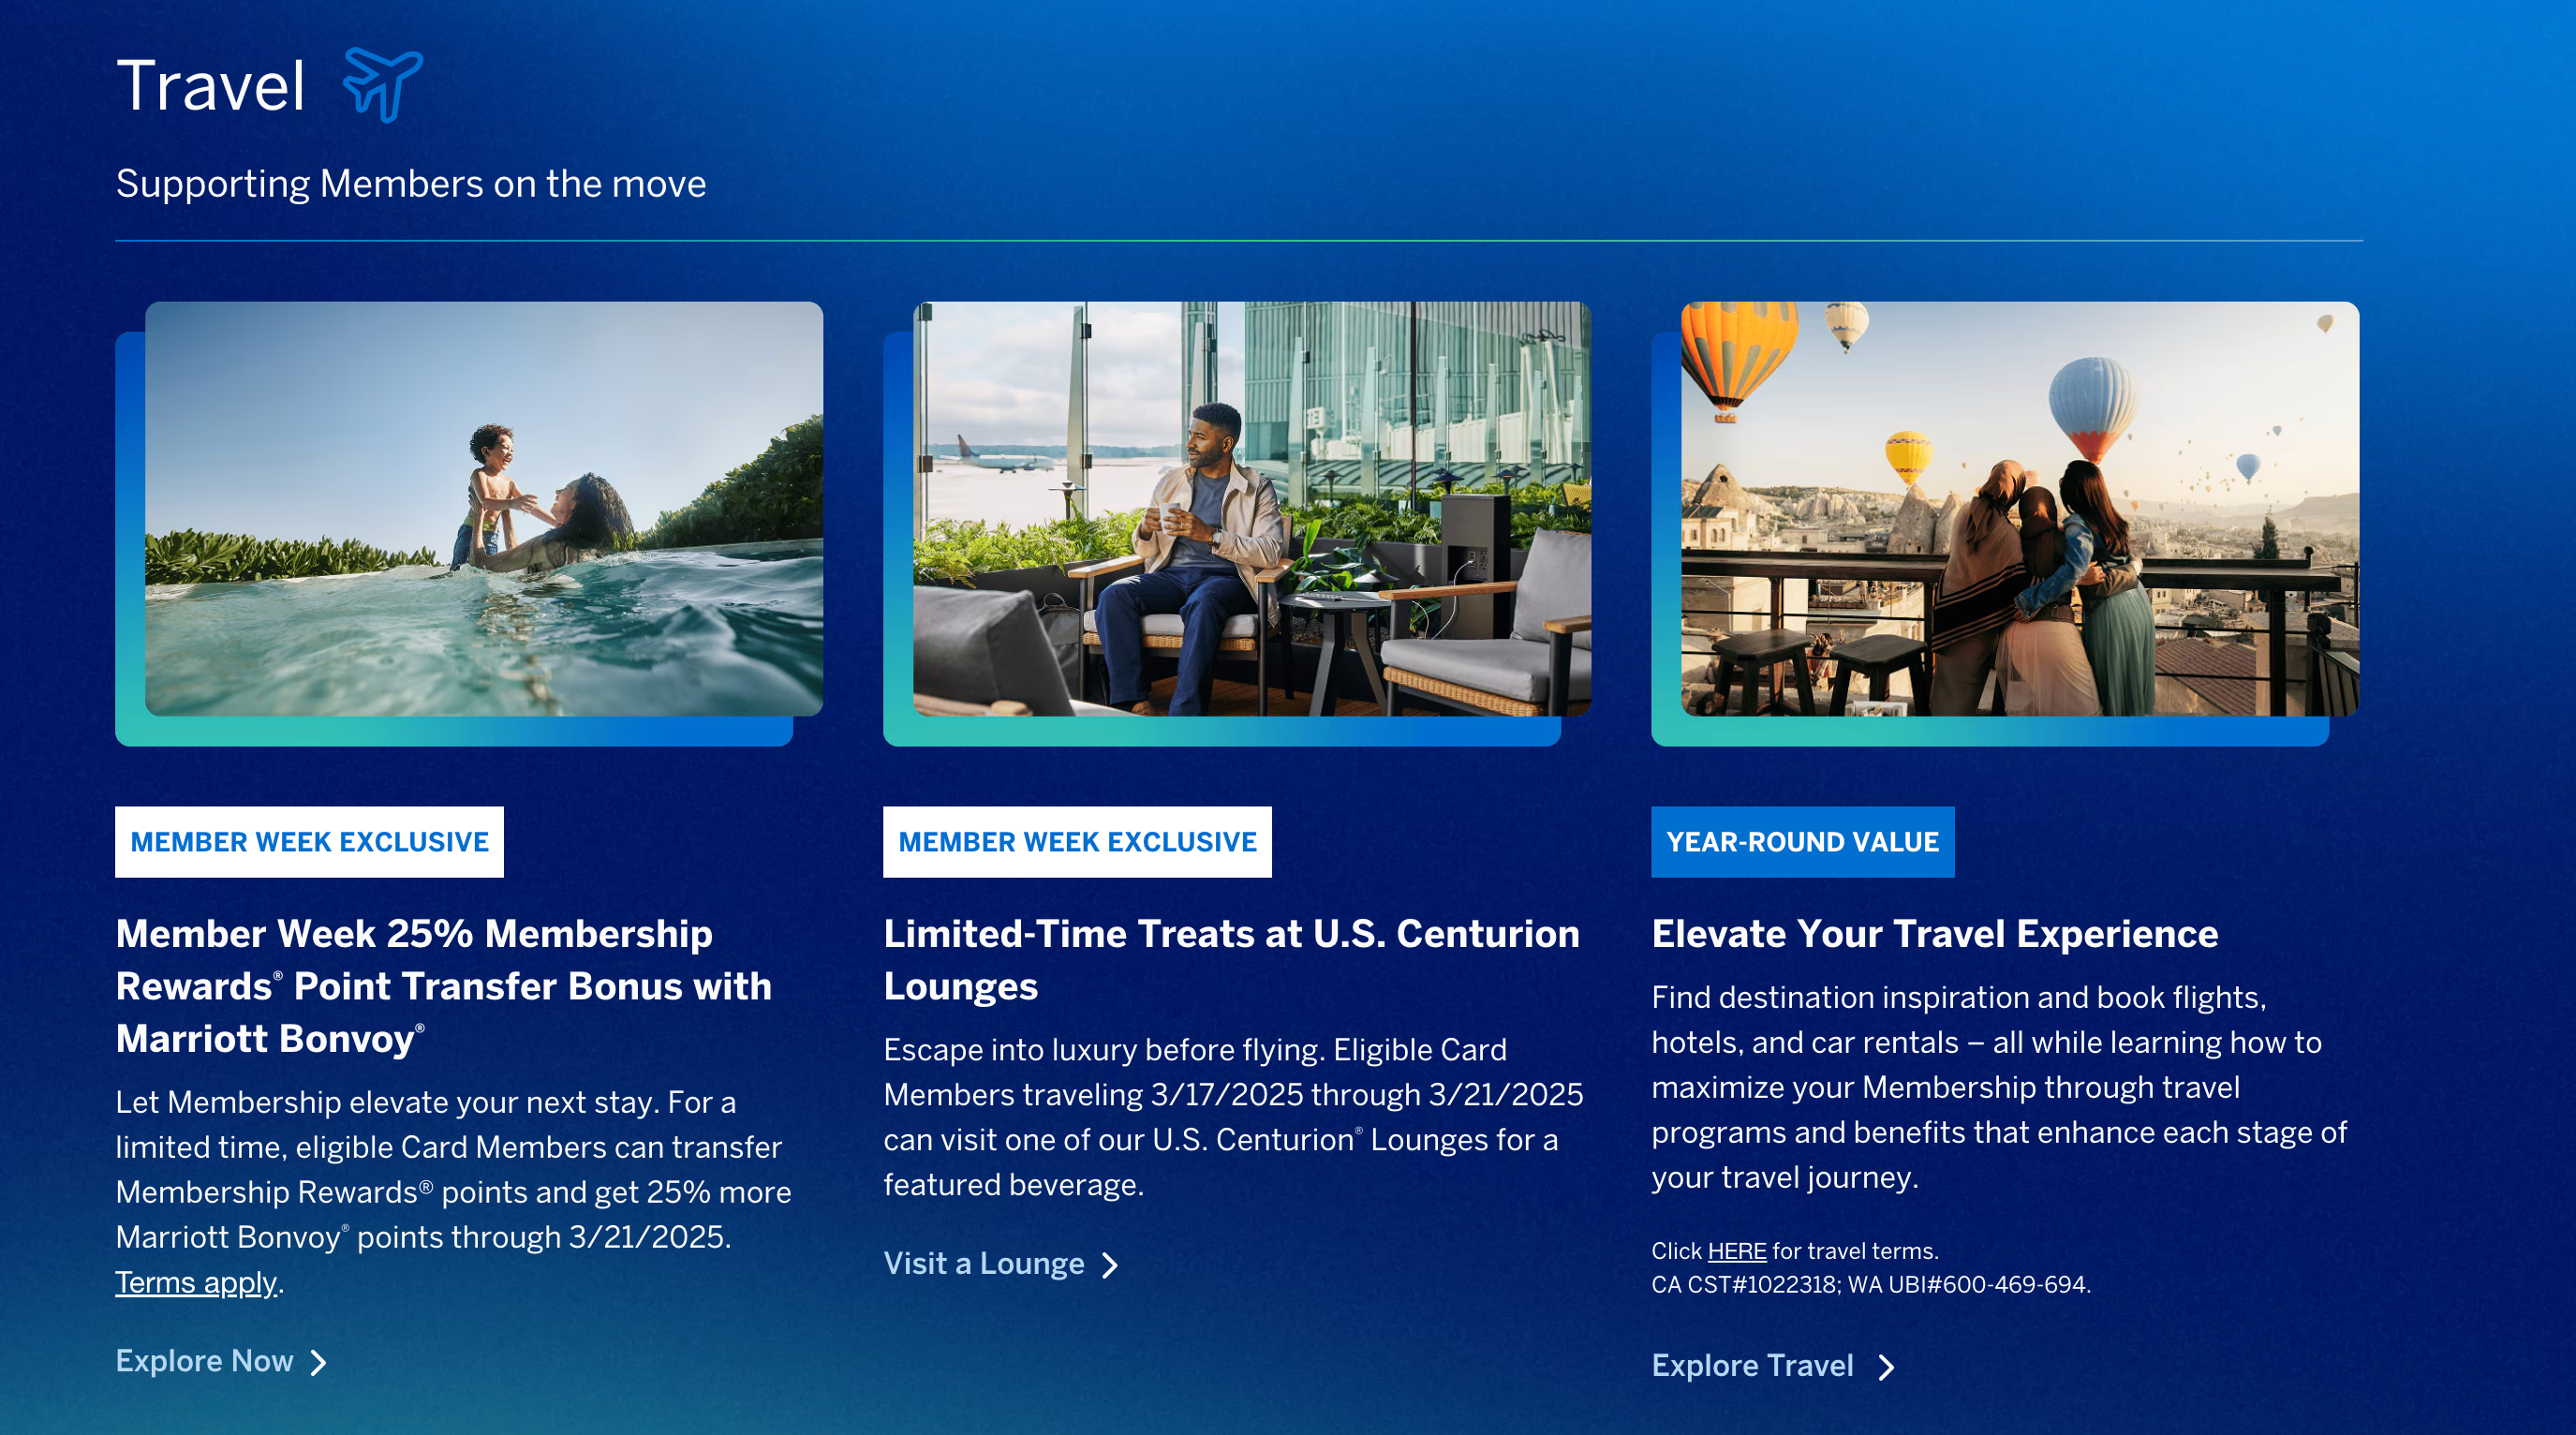Open the Terms apply link

(196, 1282)
